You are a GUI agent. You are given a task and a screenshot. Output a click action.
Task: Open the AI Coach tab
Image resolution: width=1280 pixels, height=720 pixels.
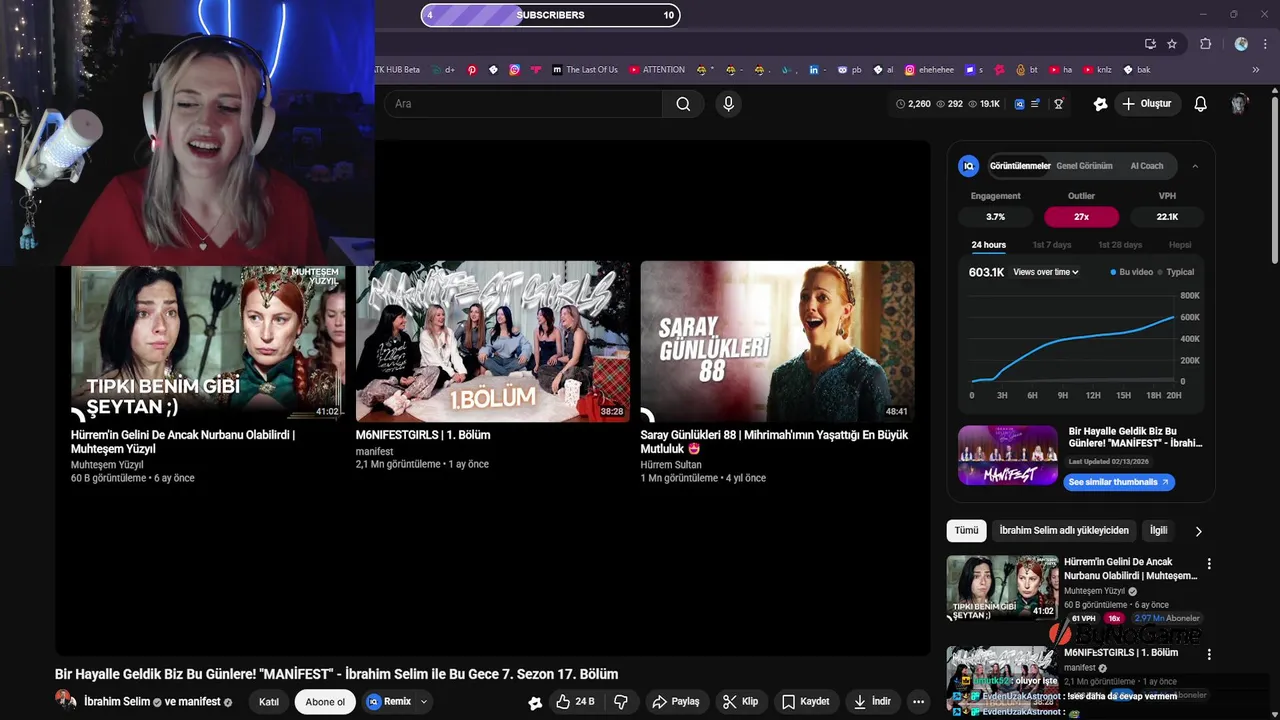click(x=1147, y=166)
